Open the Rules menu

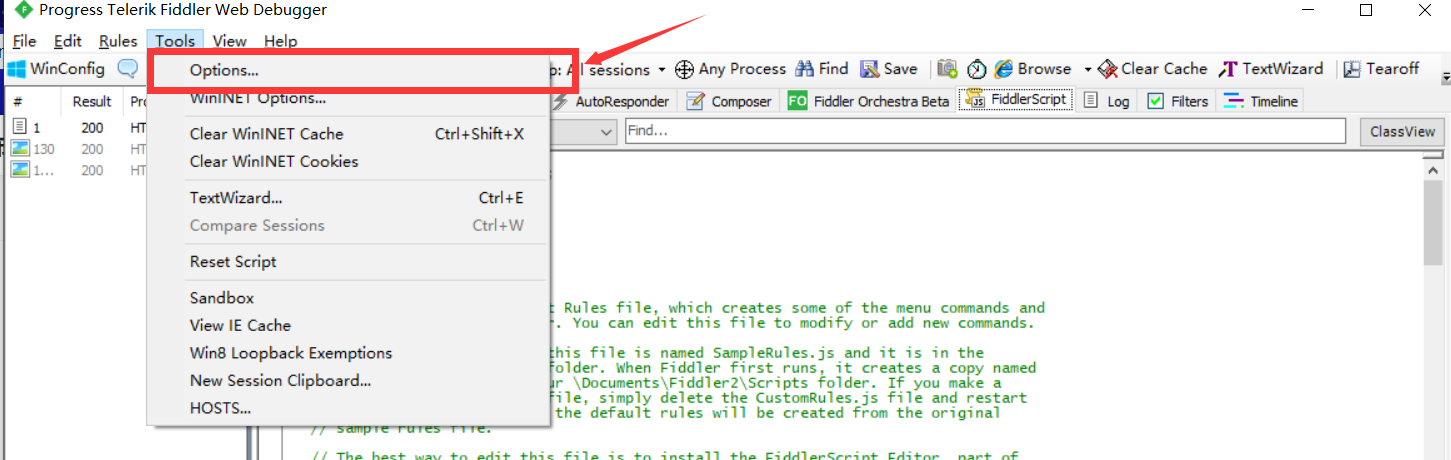click(118, 41)
